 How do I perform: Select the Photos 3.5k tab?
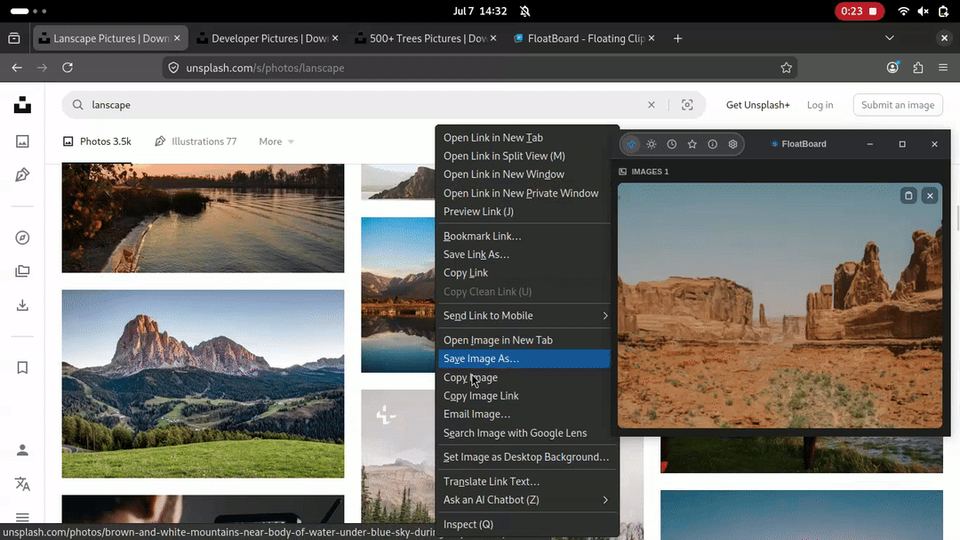(x=97, y=141)
